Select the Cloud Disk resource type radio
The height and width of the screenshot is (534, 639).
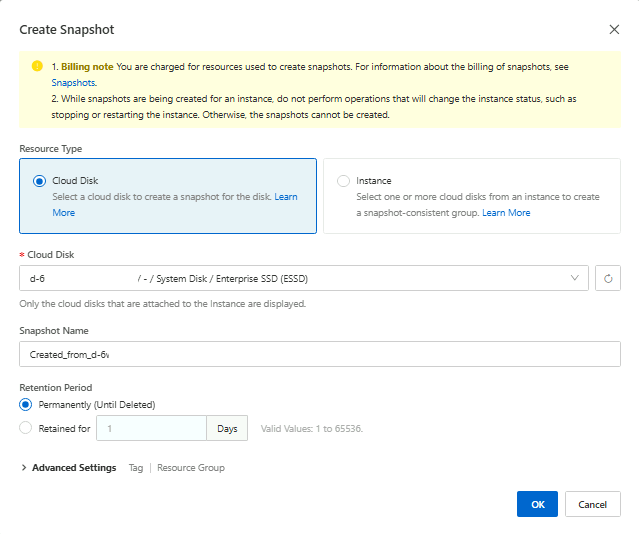click(x=39, y=181)
